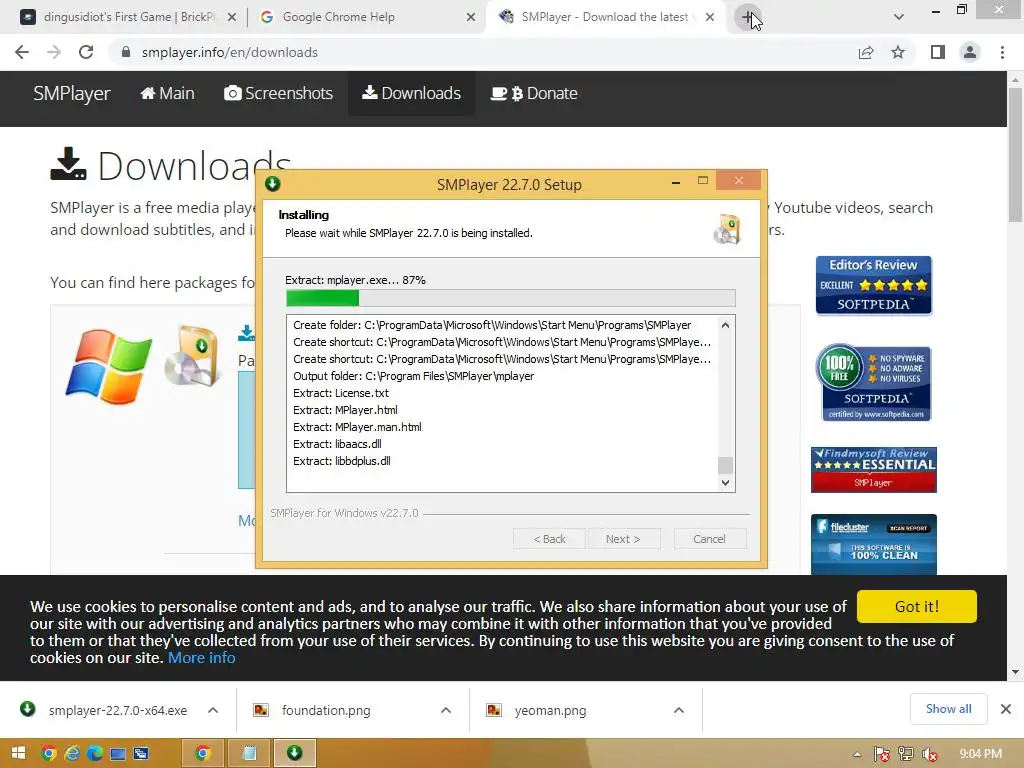Click the active Chrome taskbar window
This screenshot has width=1024, height=768.
(202, 754)
